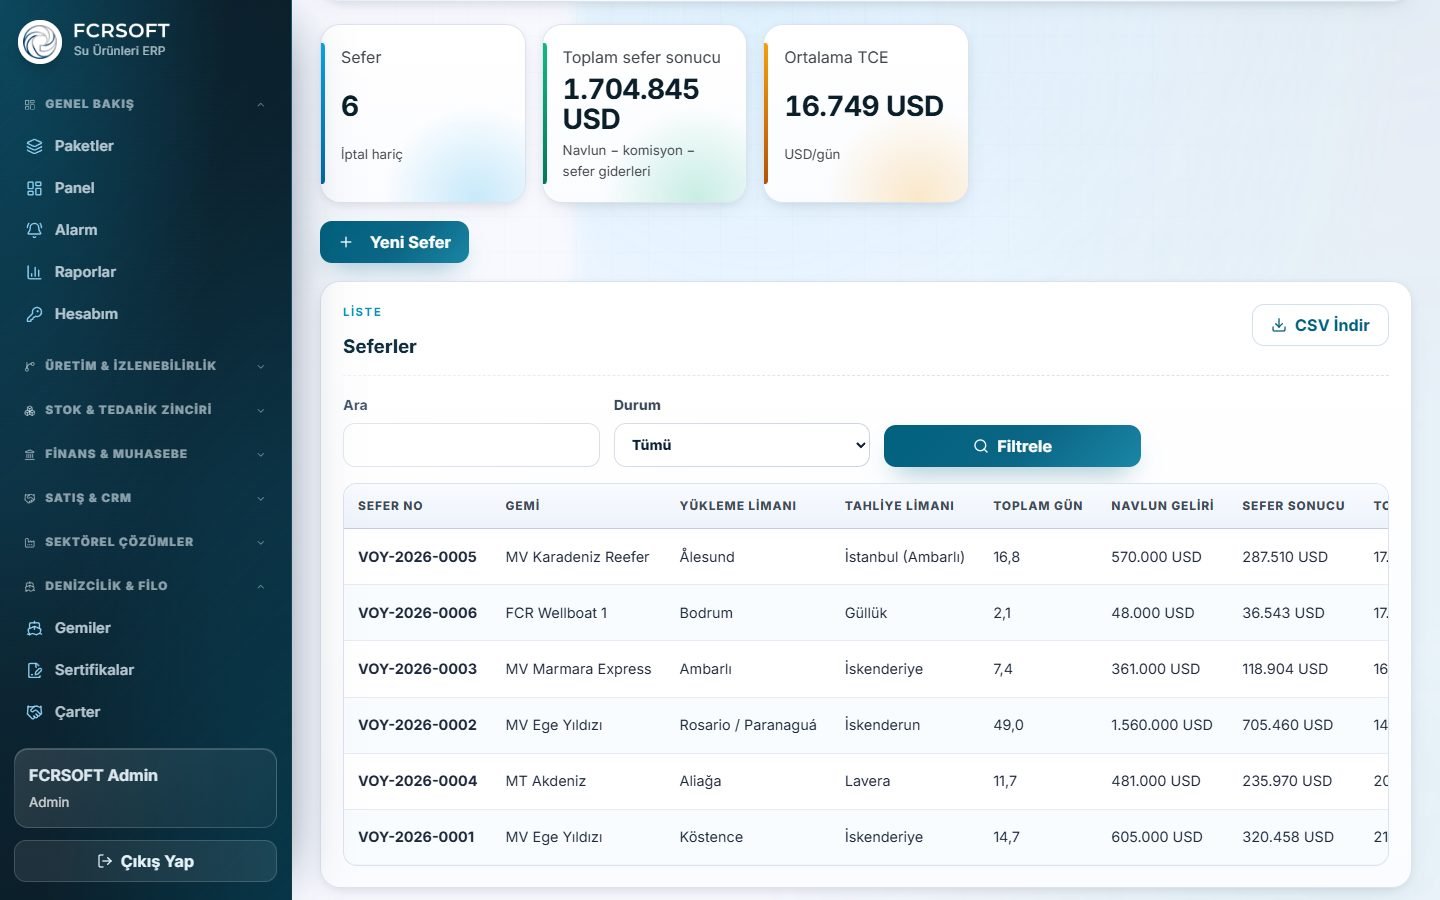Image resolution: width=1440 pixels, height=900 pixels.
Task: Click the download icon in CSV İndir
Action: pos(1278,325)
